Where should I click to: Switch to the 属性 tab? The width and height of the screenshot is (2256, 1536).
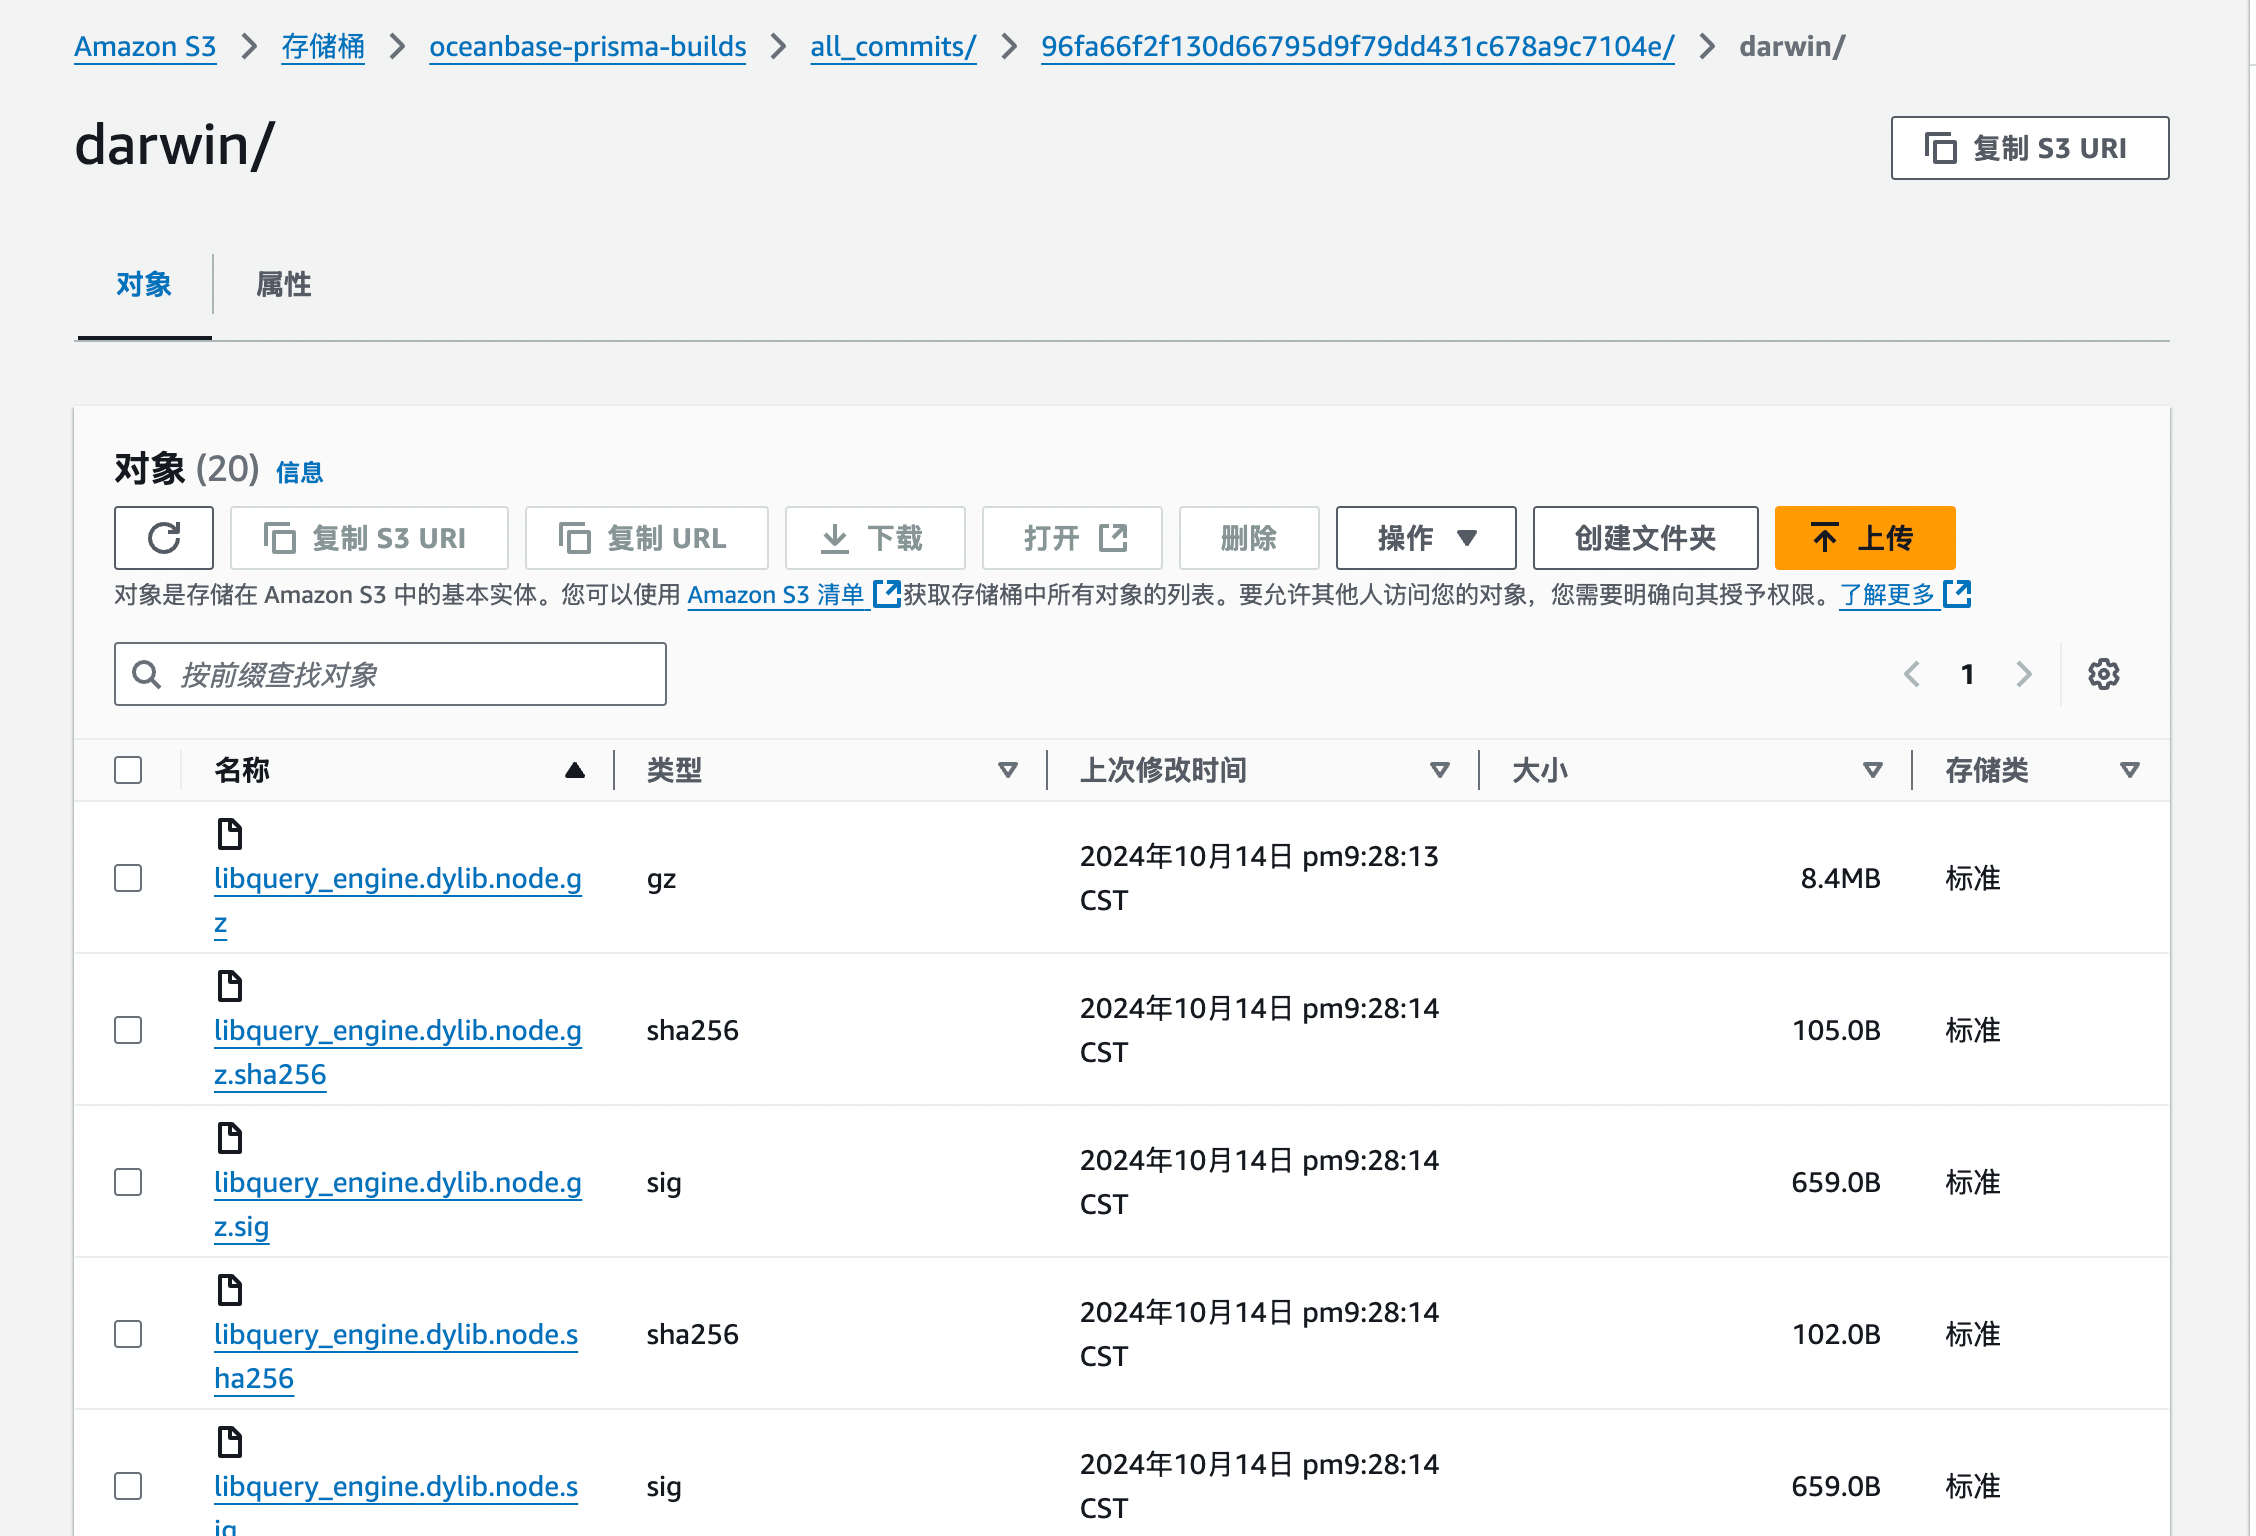point(284,285)
